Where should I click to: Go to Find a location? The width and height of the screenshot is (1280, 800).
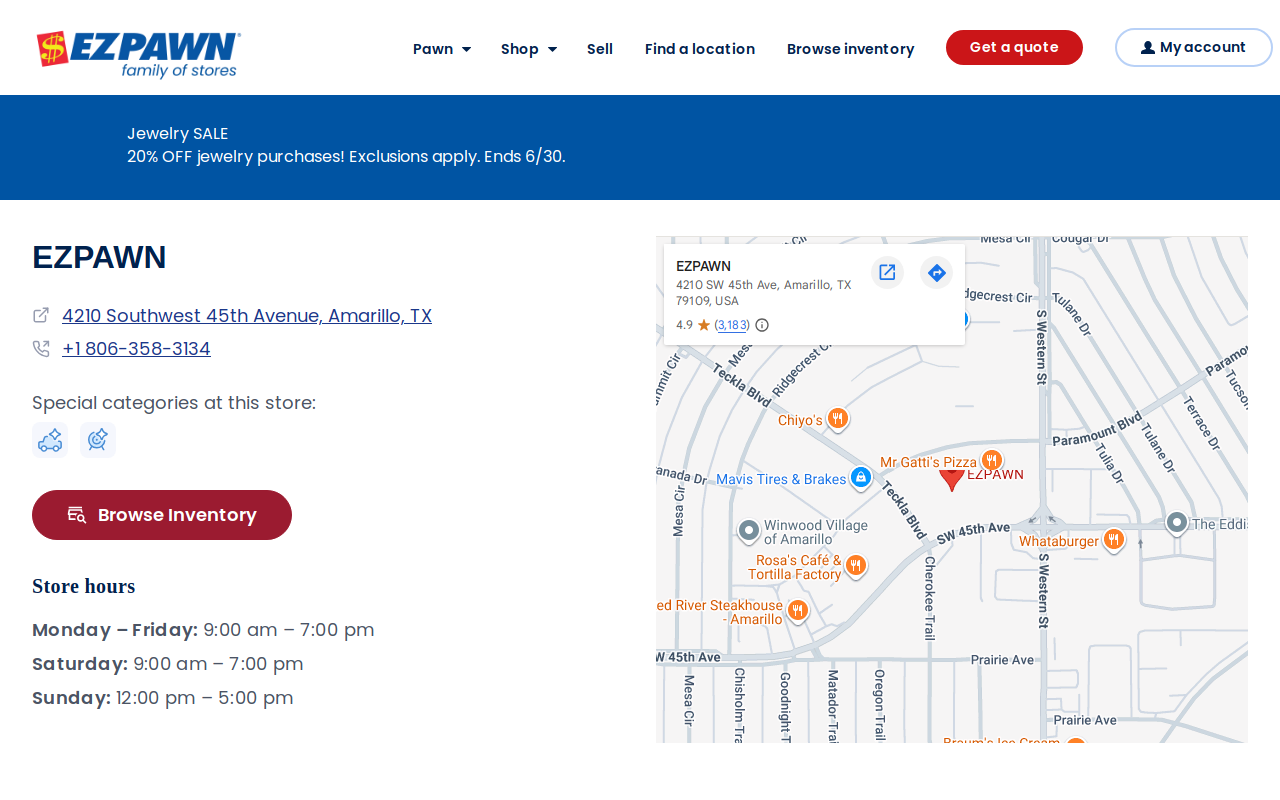coord(700,49)
